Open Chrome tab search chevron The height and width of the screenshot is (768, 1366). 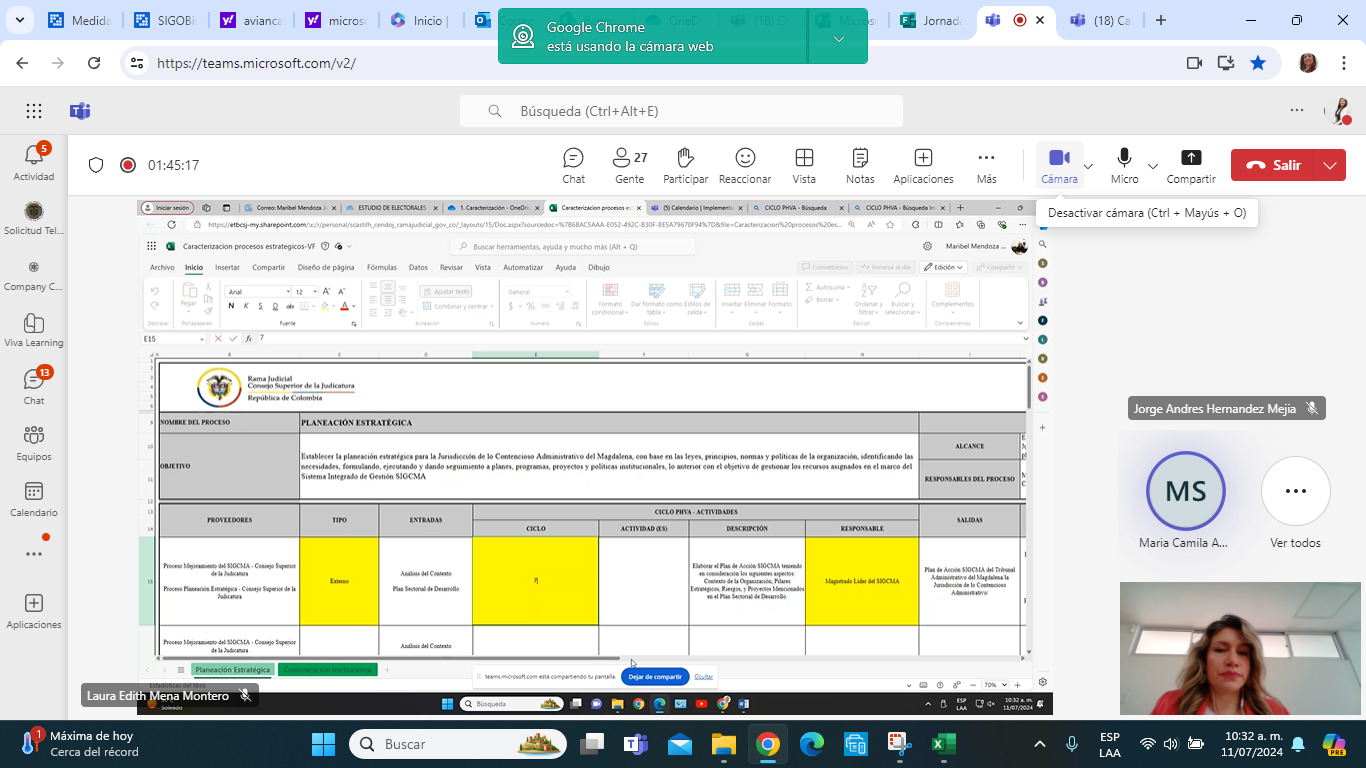click(21, 20)
